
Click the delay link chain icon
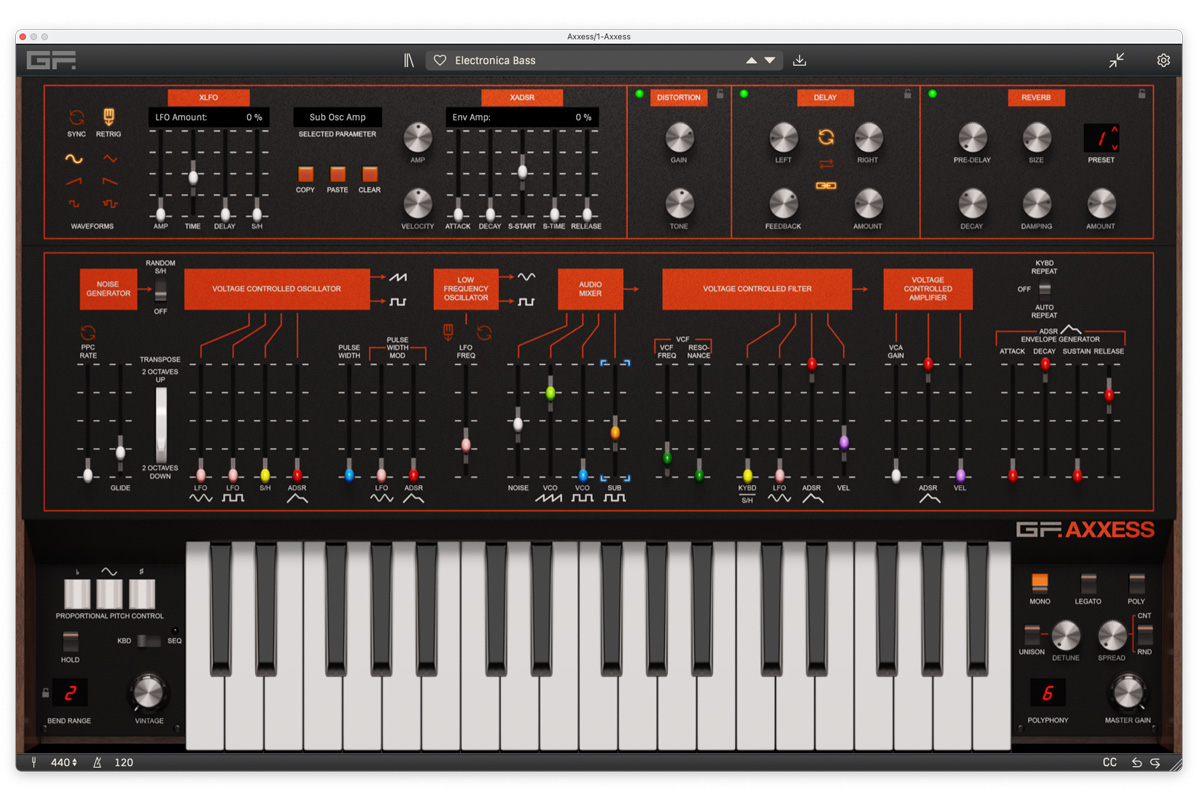[826, 185]
